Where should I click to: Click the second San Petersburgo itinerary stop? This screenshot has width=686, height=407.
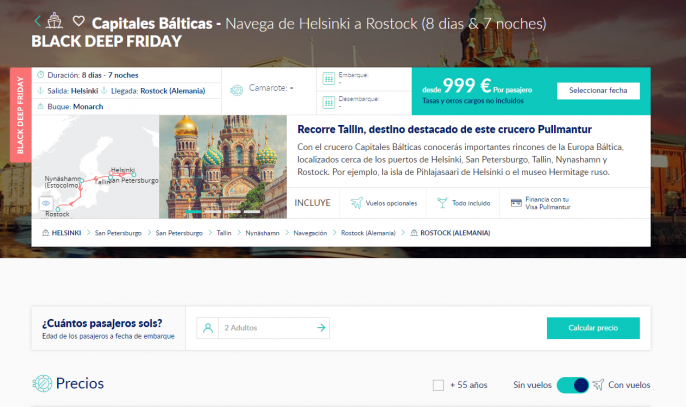click(179, 233)
